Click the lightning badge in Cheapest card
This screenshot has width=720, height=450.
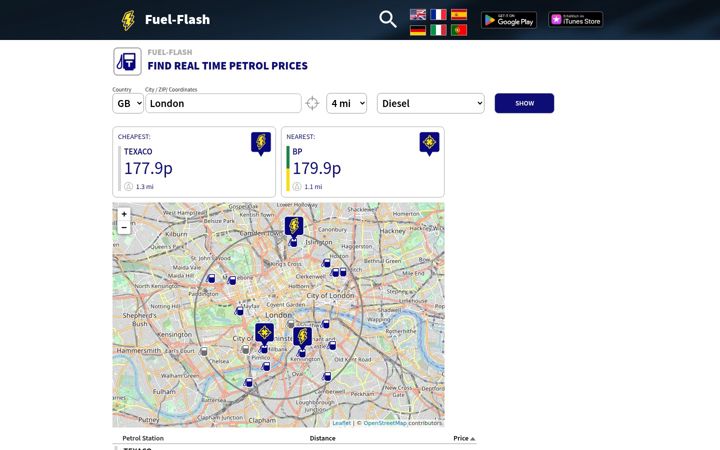click(261, 144)
